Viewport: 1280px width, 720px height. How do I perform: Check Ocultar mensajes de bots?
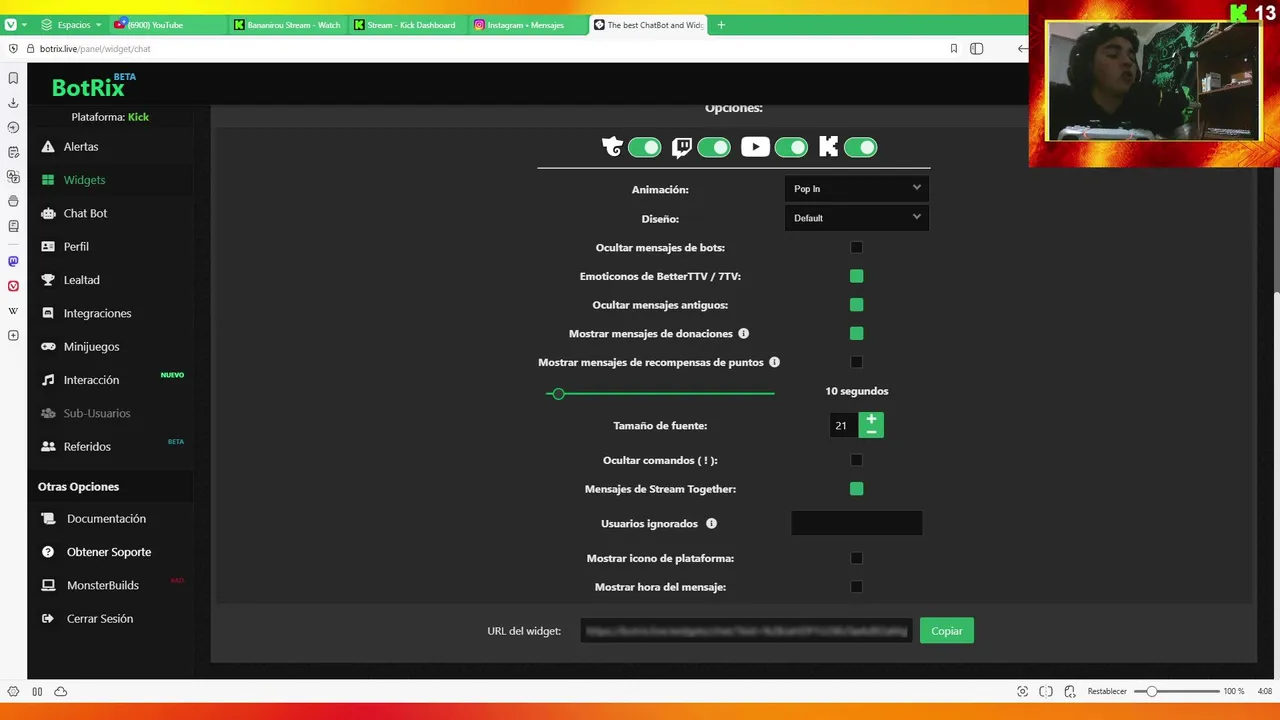856,247
